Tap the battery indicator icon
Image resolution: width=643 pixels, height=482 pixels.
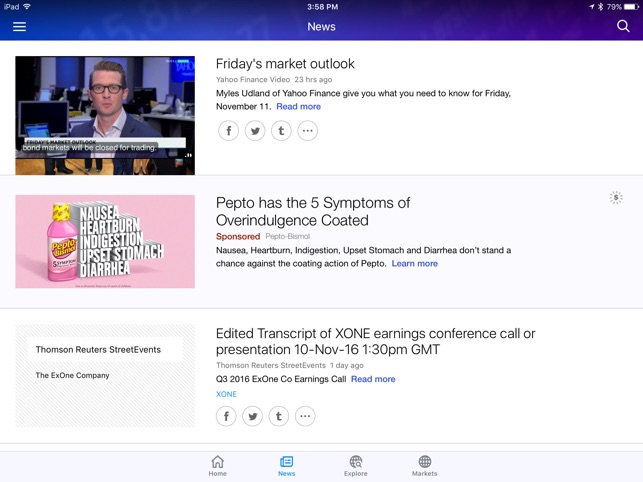[631, 7]
